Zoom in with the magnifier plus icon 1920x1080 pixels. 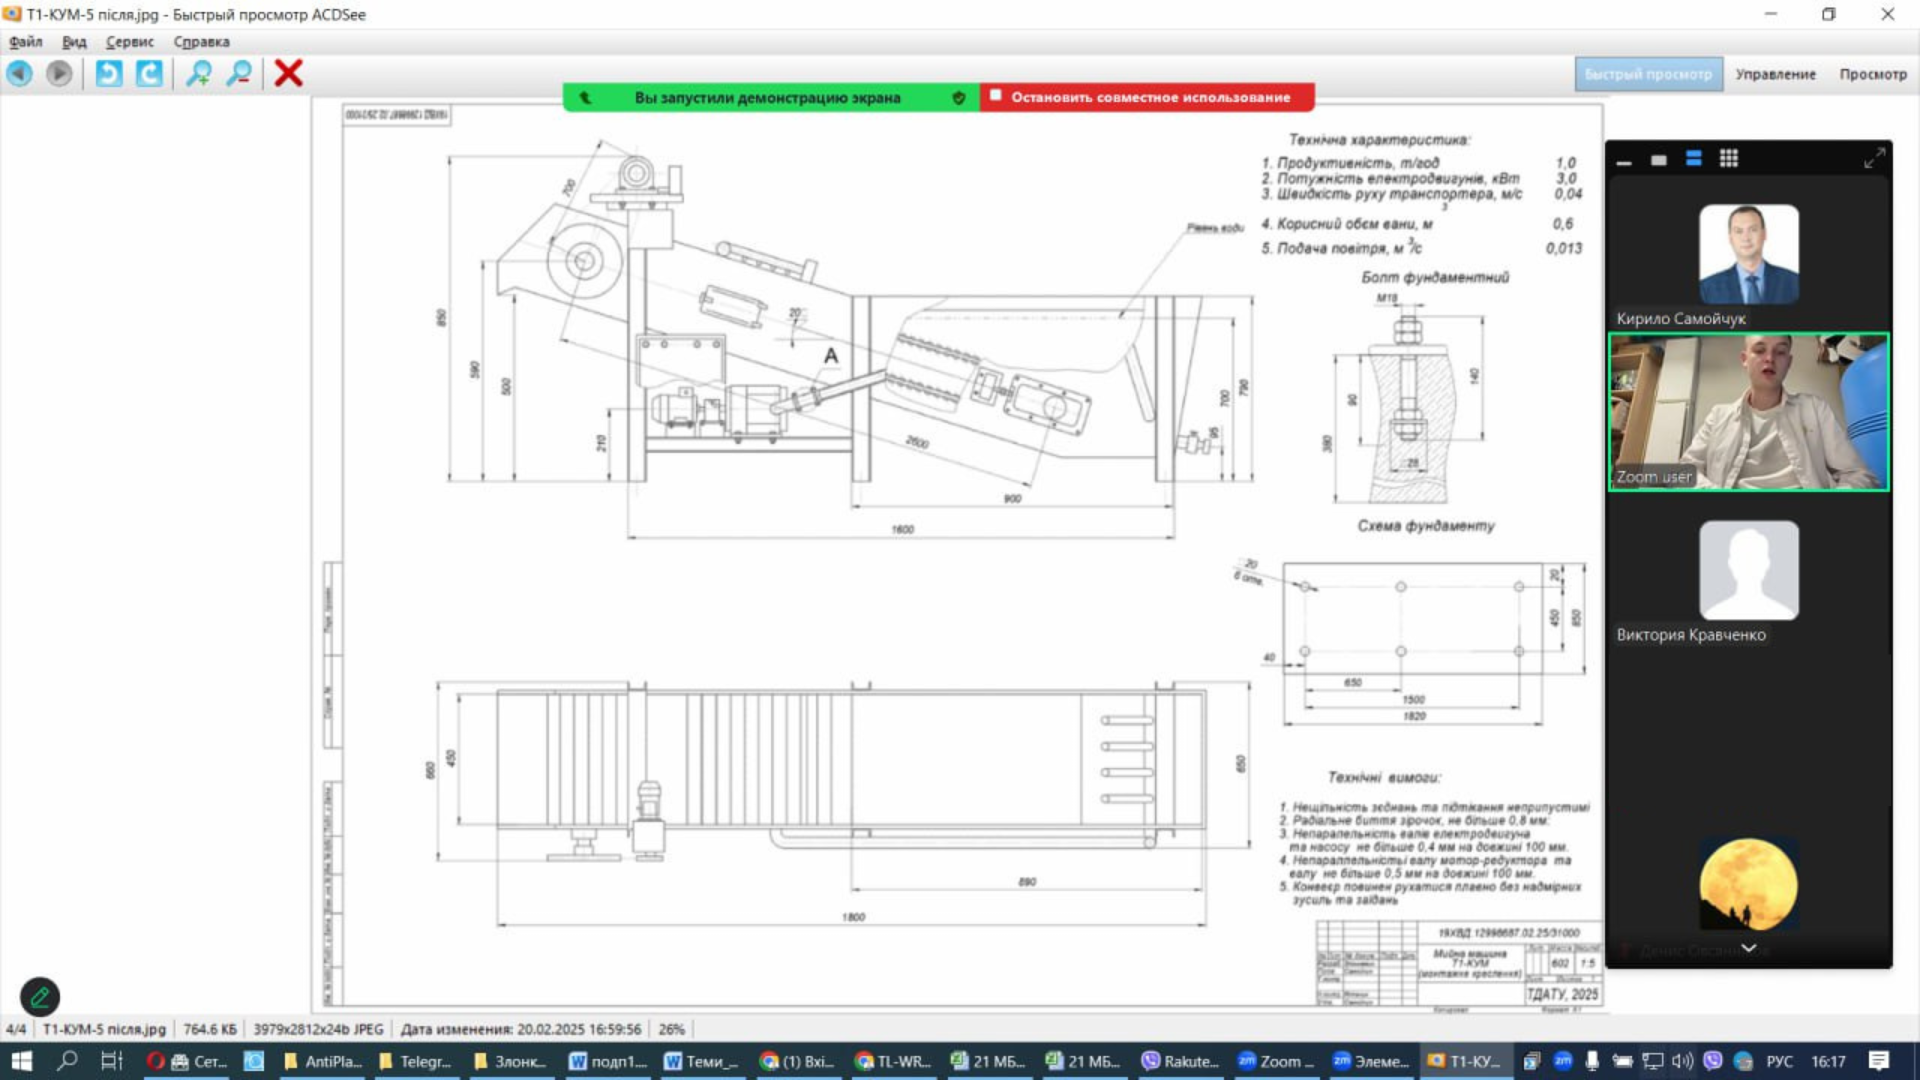[199, 73]
